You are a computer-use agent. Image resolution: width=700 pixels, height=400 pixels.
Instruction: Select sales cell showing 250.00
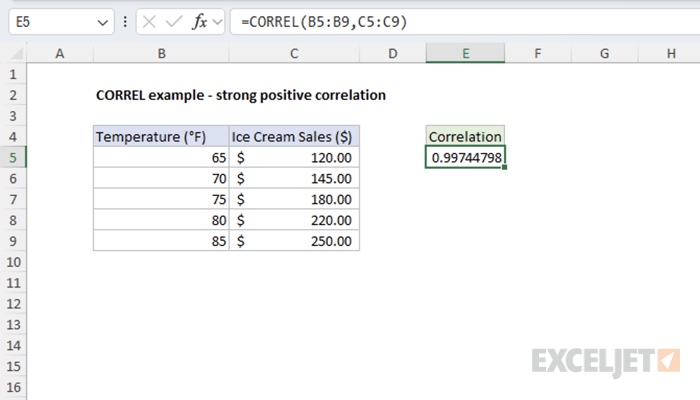coord(294,241)
